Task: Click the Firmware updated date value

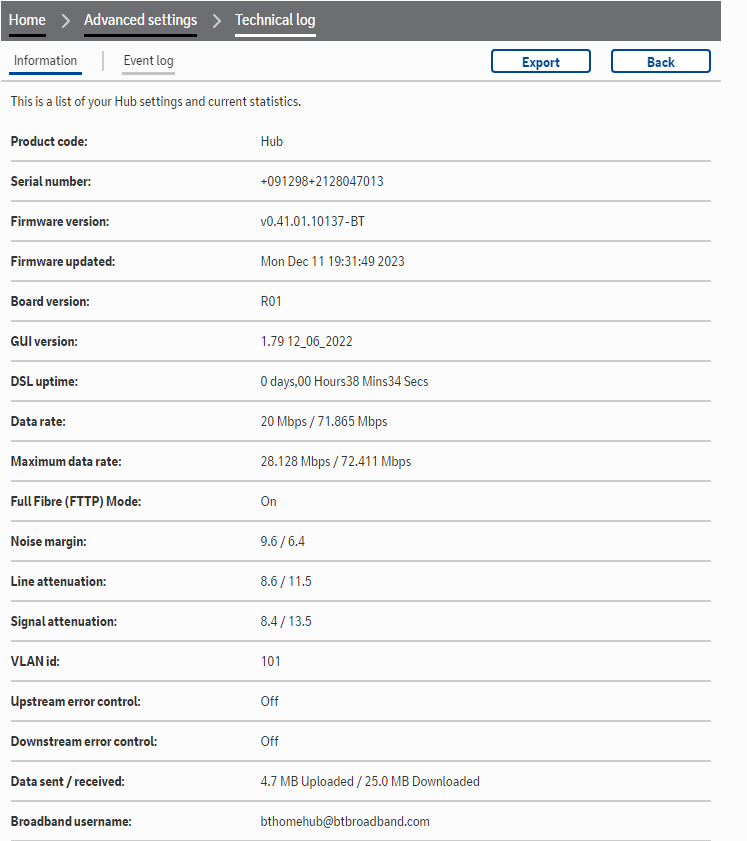Action: pyautogui.click(x=332, y=261)
